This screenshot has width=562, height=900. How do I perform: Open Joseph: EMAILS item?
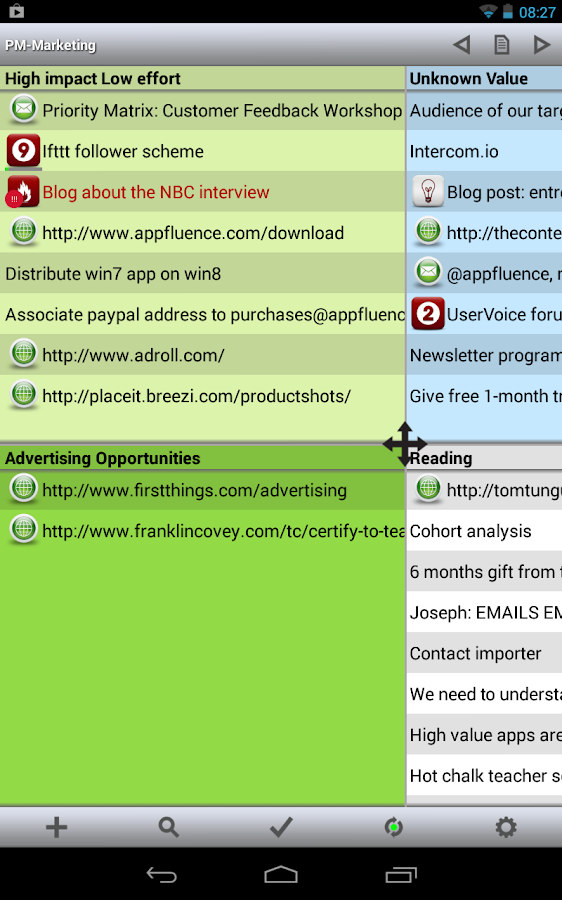click(485, 612)
